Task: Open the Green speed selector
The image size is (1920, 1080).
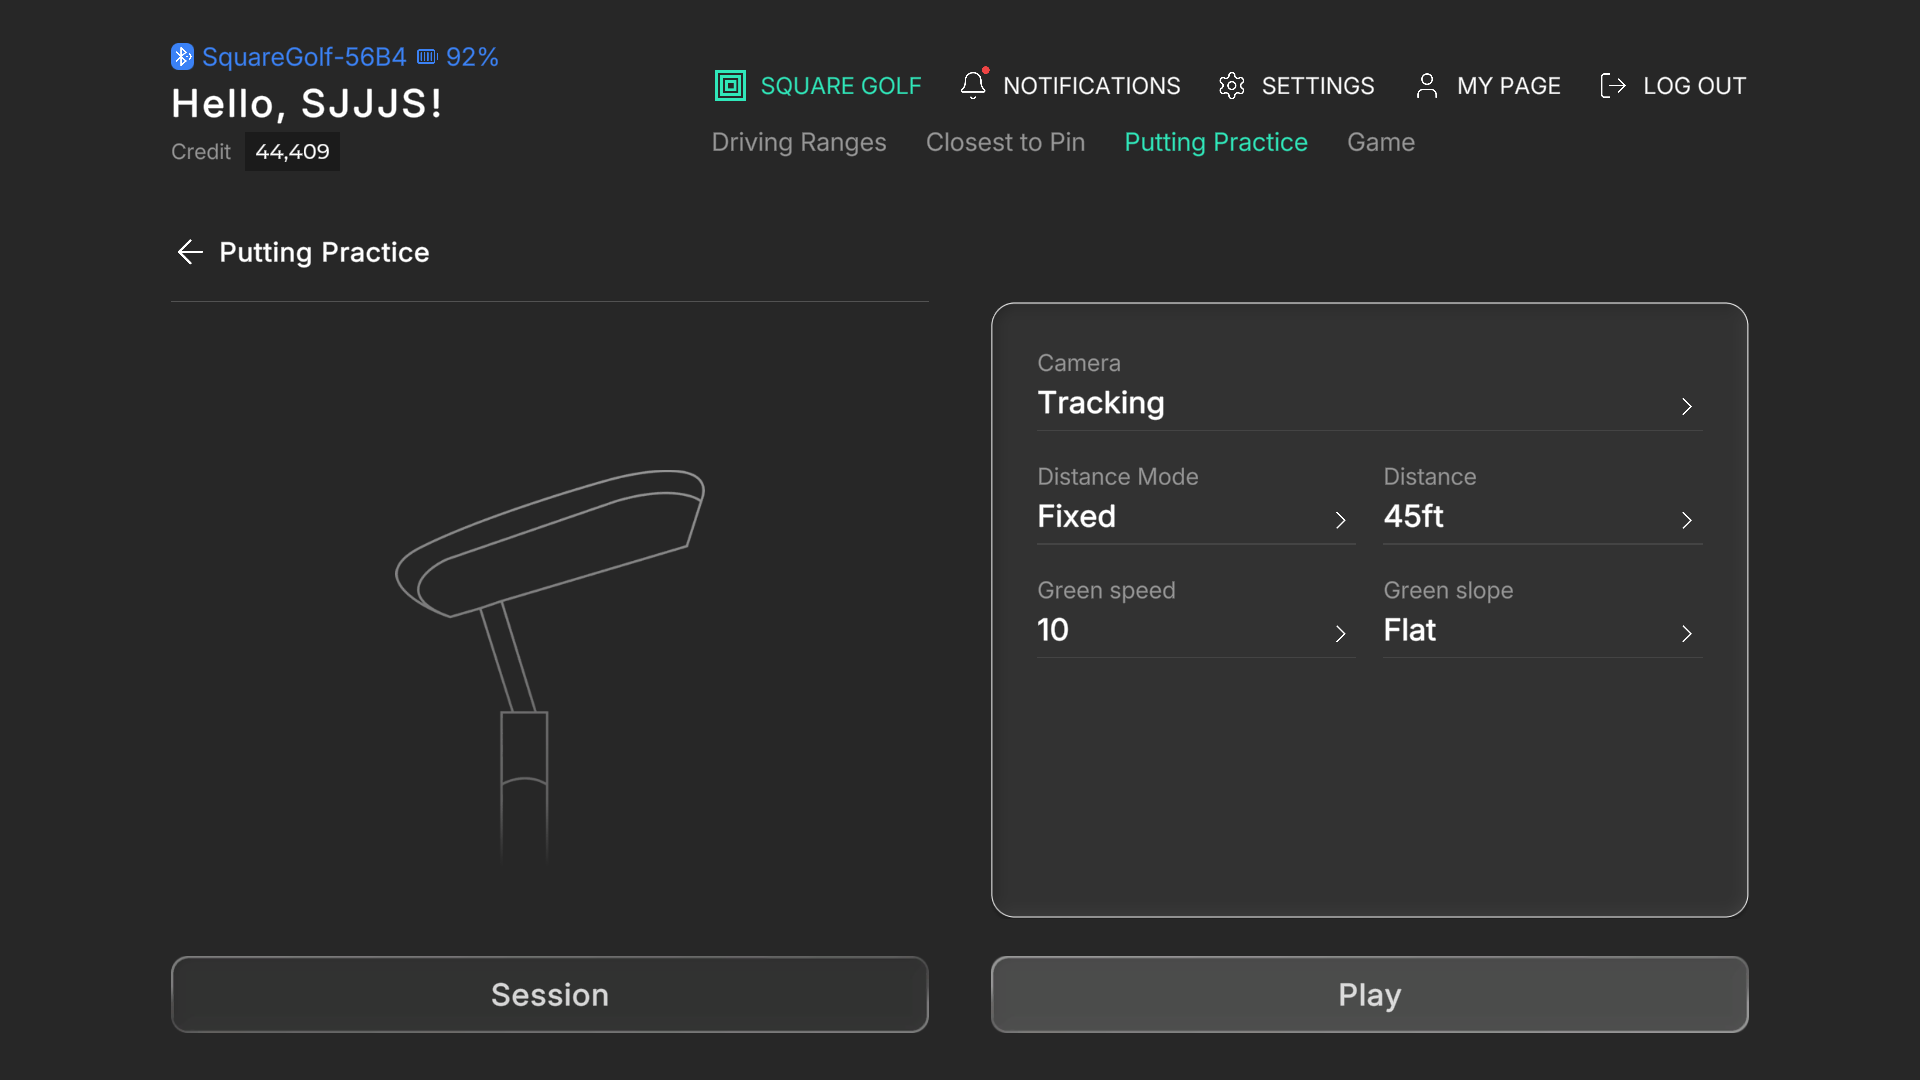Action: 1196,613
